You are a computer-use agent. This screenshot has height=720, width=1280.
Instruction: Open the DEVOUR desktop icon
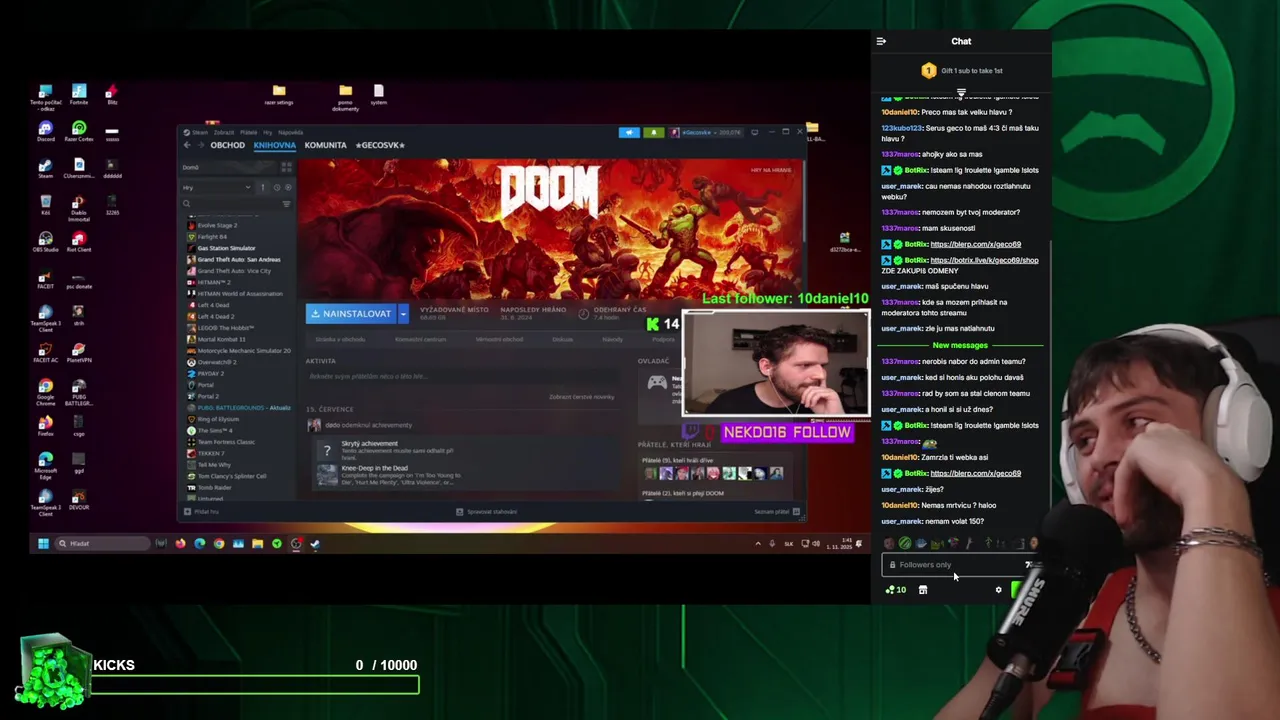79,500
